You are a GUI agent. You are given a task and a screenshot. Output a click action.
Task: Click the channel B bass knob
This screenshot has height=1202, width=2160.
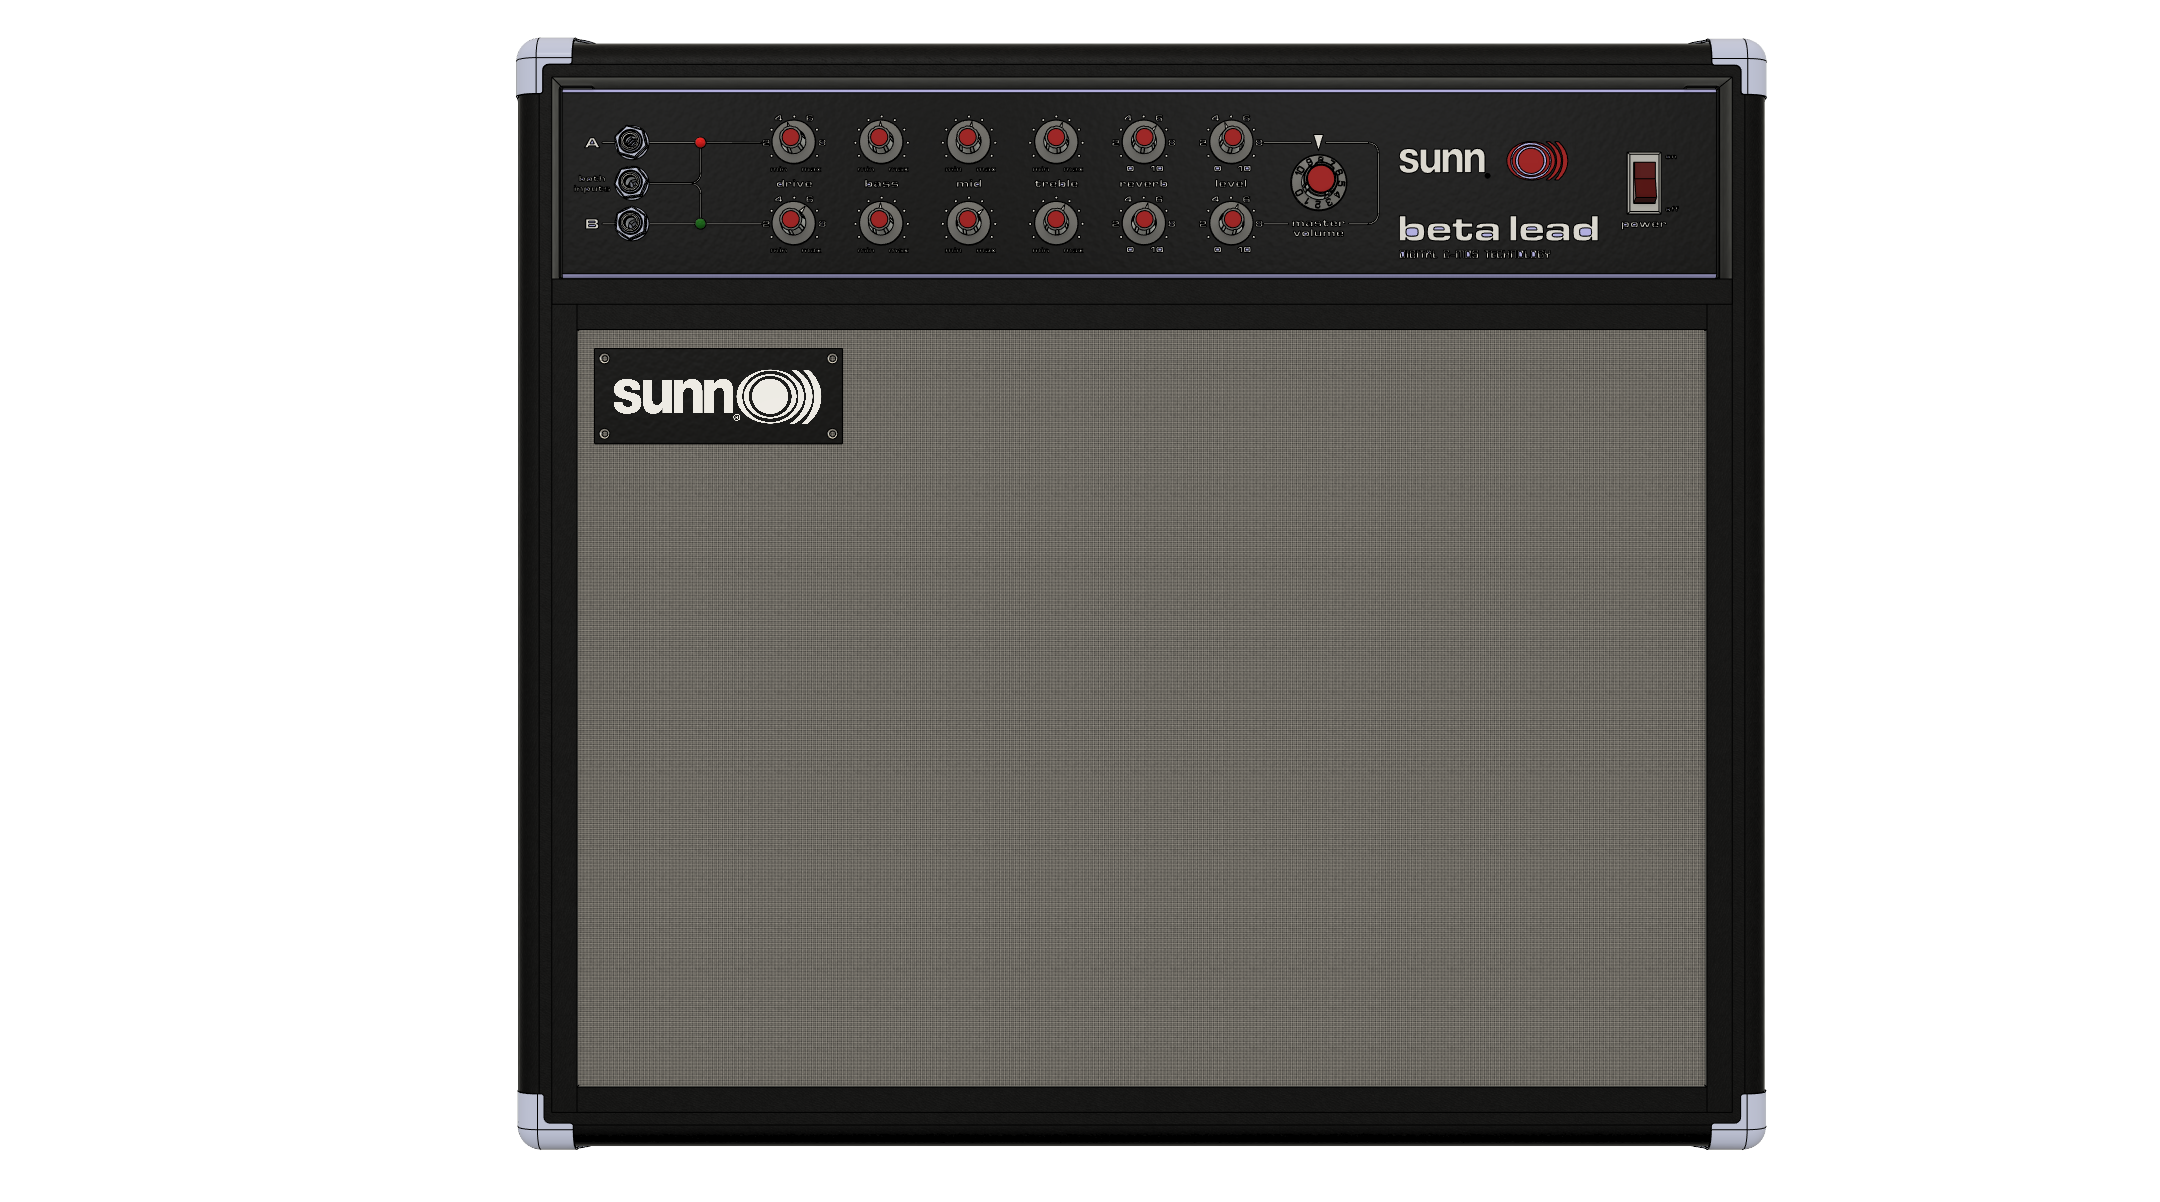[881, 222]
